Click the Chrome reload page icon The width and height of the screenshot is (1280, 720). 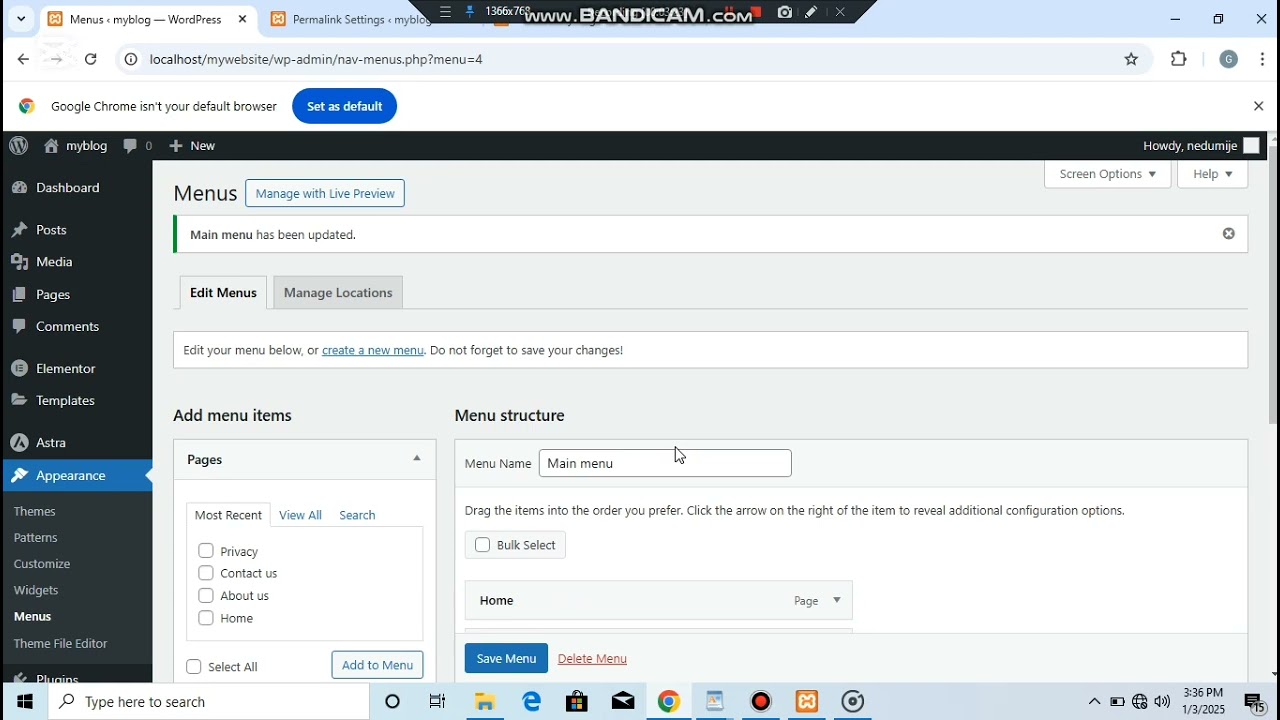pos(91,60)
